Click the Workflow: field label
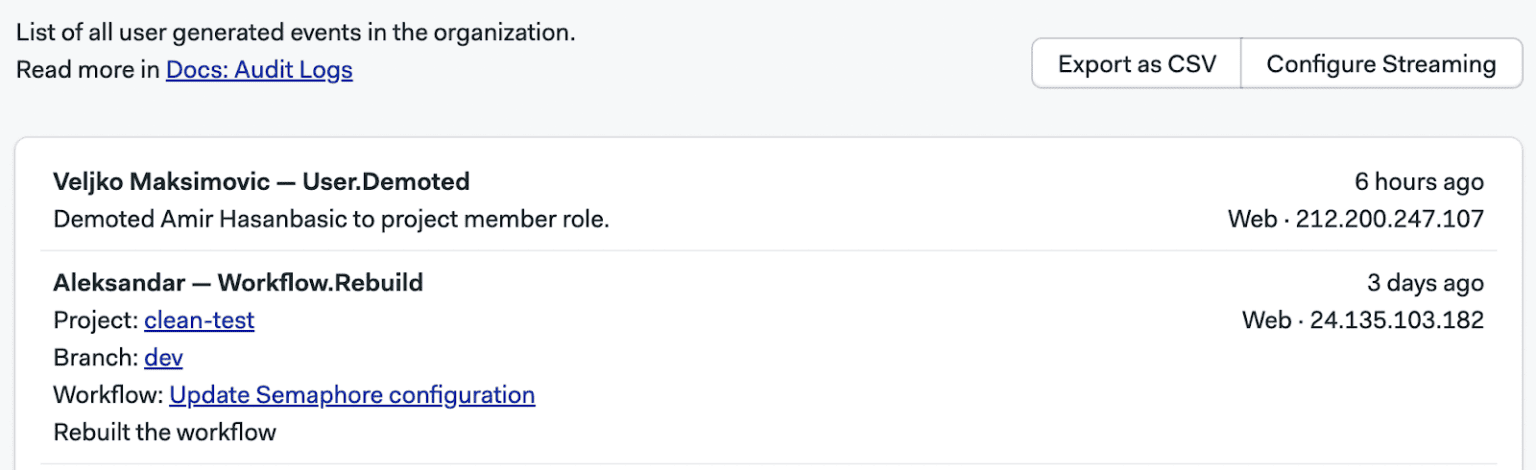The height and width of the screenshot is (470, 1536). (108, 395)
